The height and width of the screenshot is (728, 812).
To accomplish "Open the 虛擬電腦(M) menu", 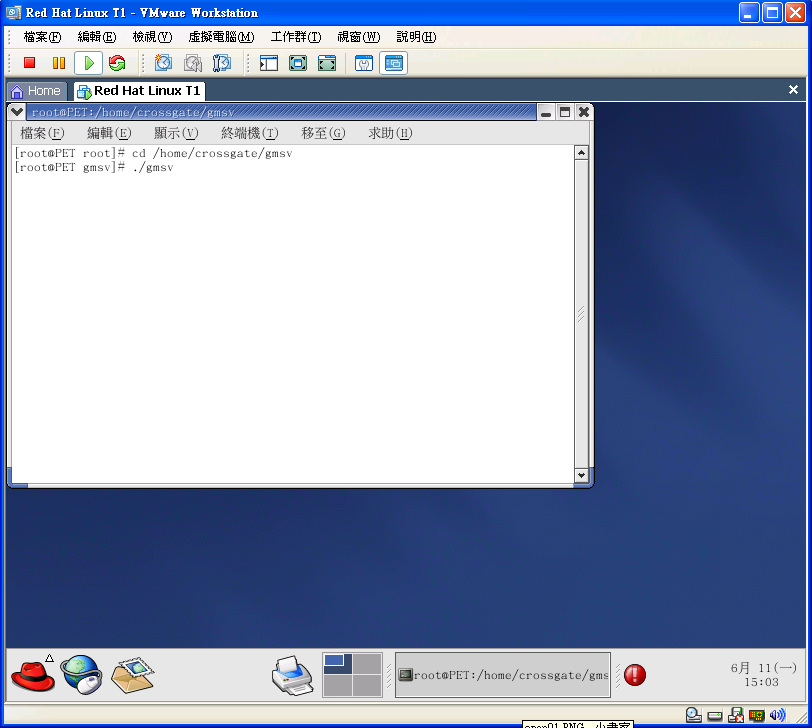I will coord(221,37).
